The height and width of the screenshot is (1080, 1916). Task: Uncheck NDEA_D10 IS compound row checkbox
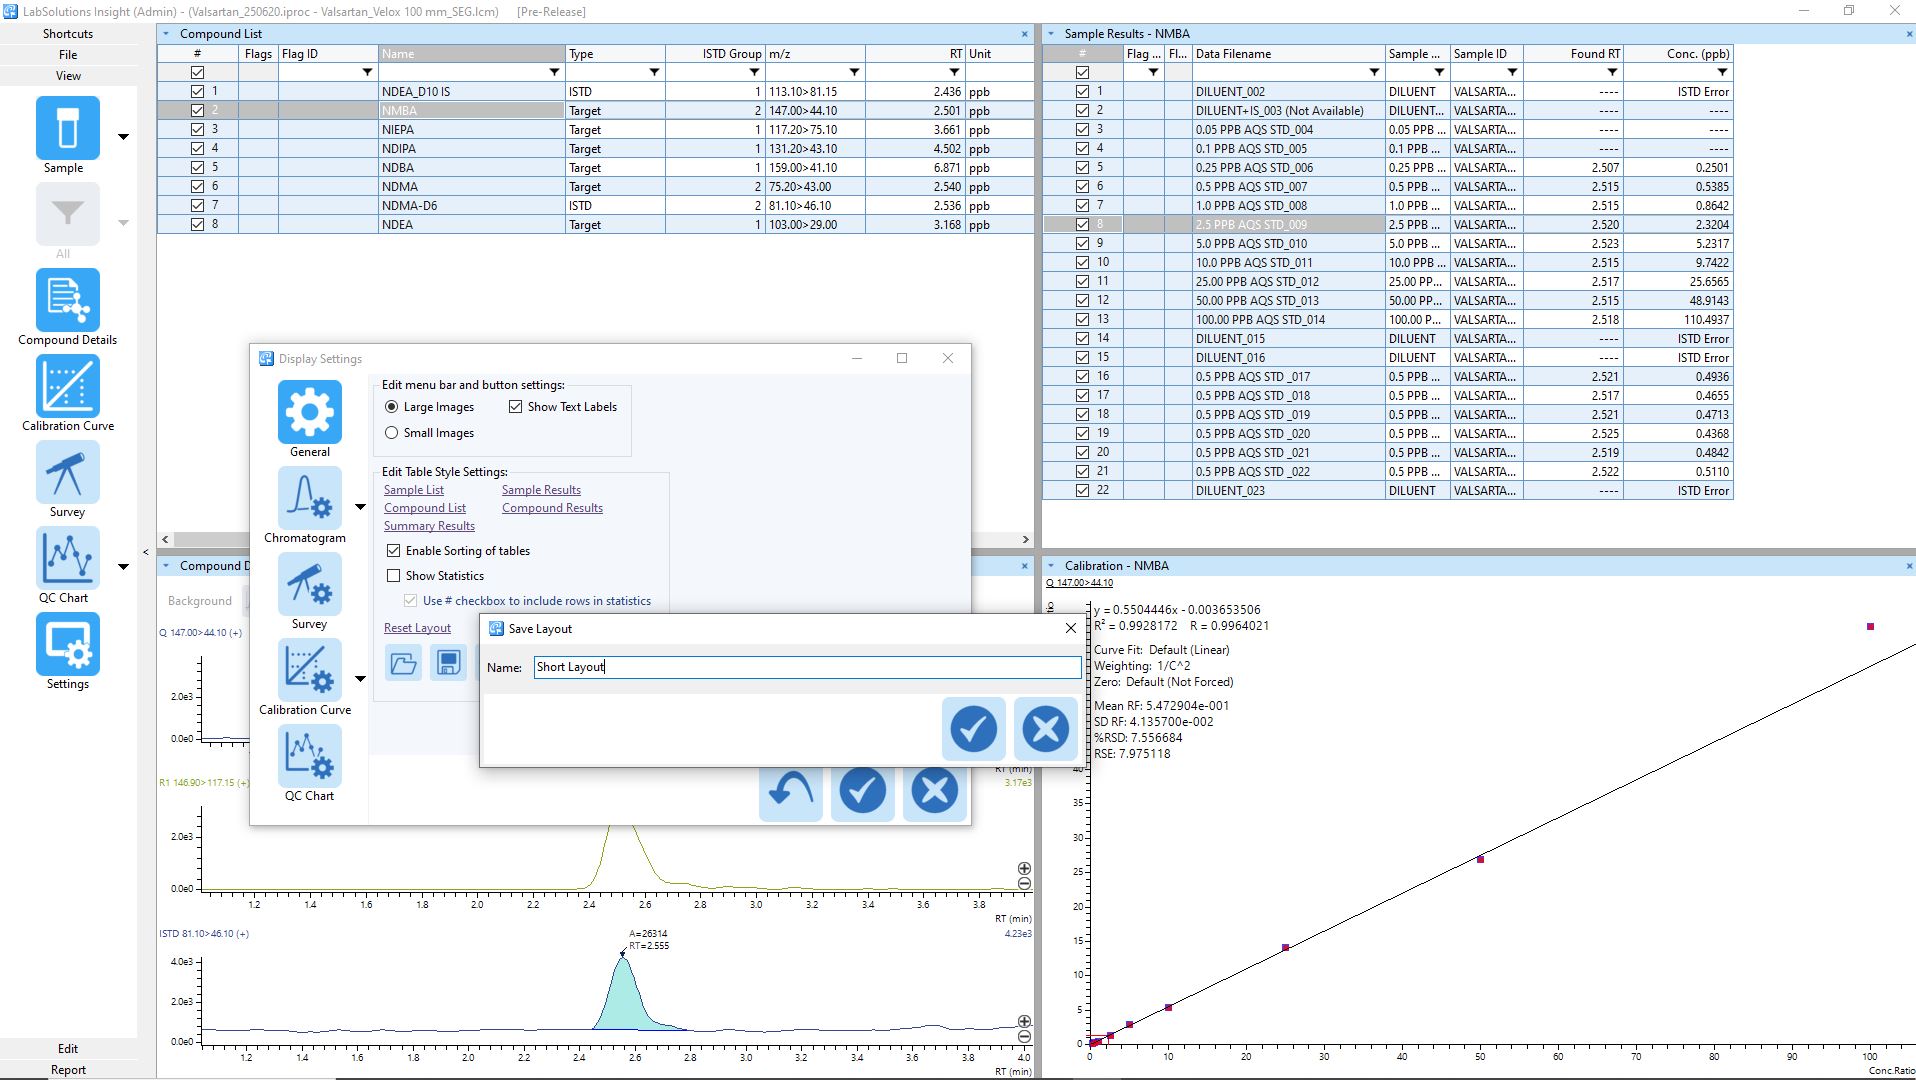pyautogui.click(x=198, y=91)
